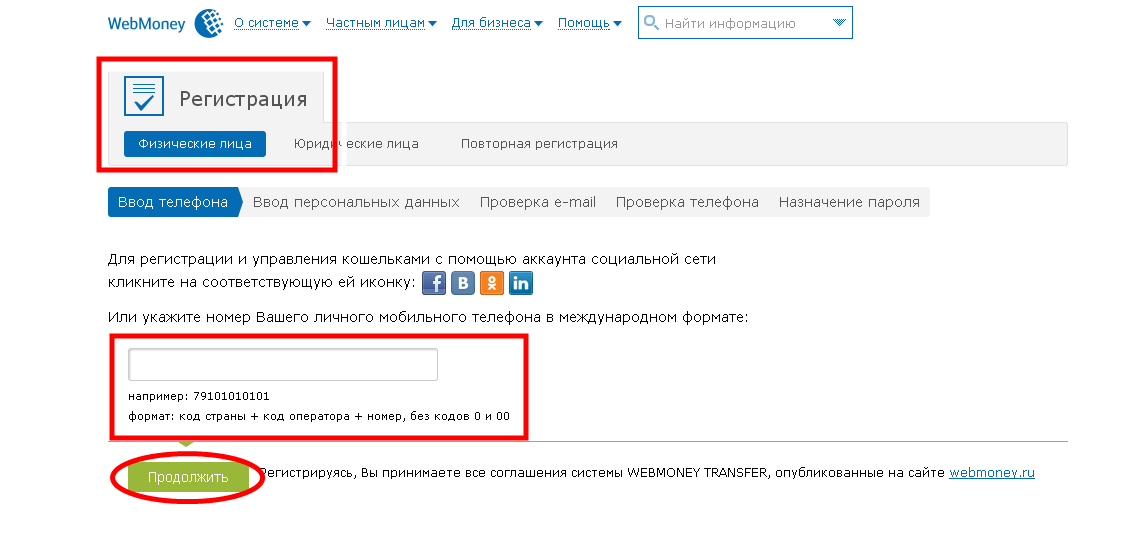Click the VKontakte sign-up icon

click(x=463, y=283)
